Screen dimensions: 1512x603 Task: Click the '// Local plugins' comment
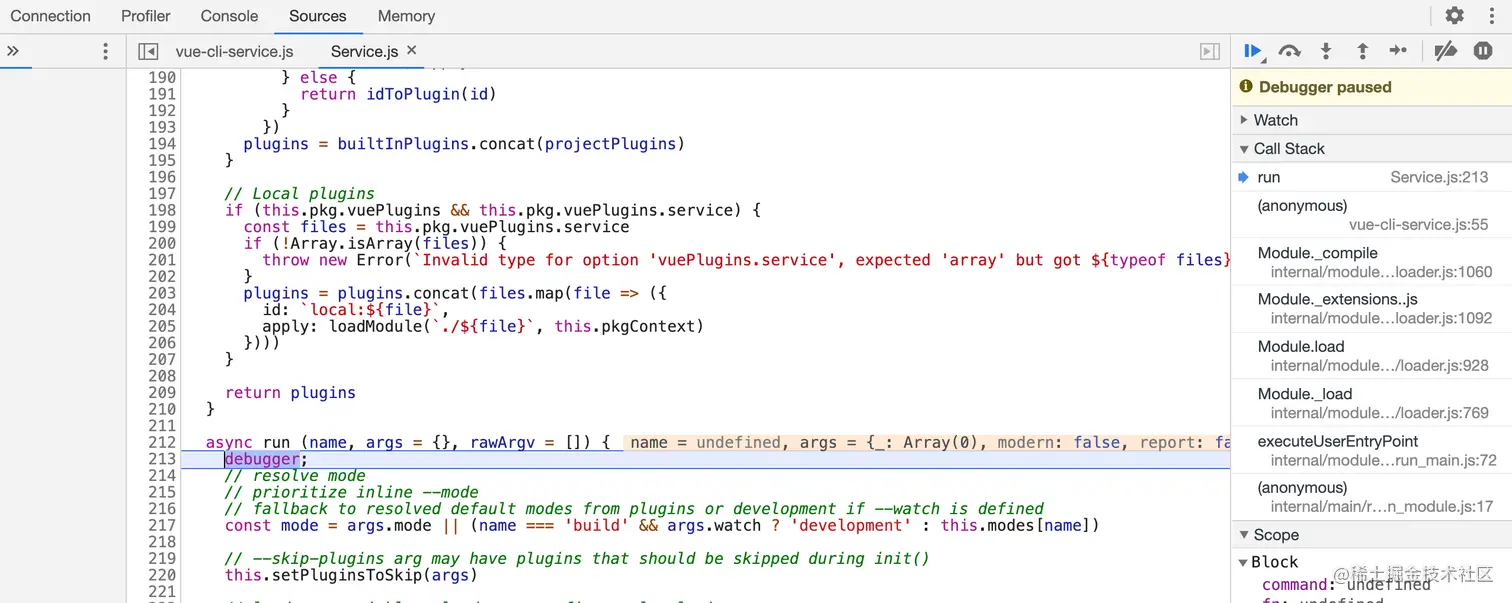pyautogui.click(x=300, y=194)
